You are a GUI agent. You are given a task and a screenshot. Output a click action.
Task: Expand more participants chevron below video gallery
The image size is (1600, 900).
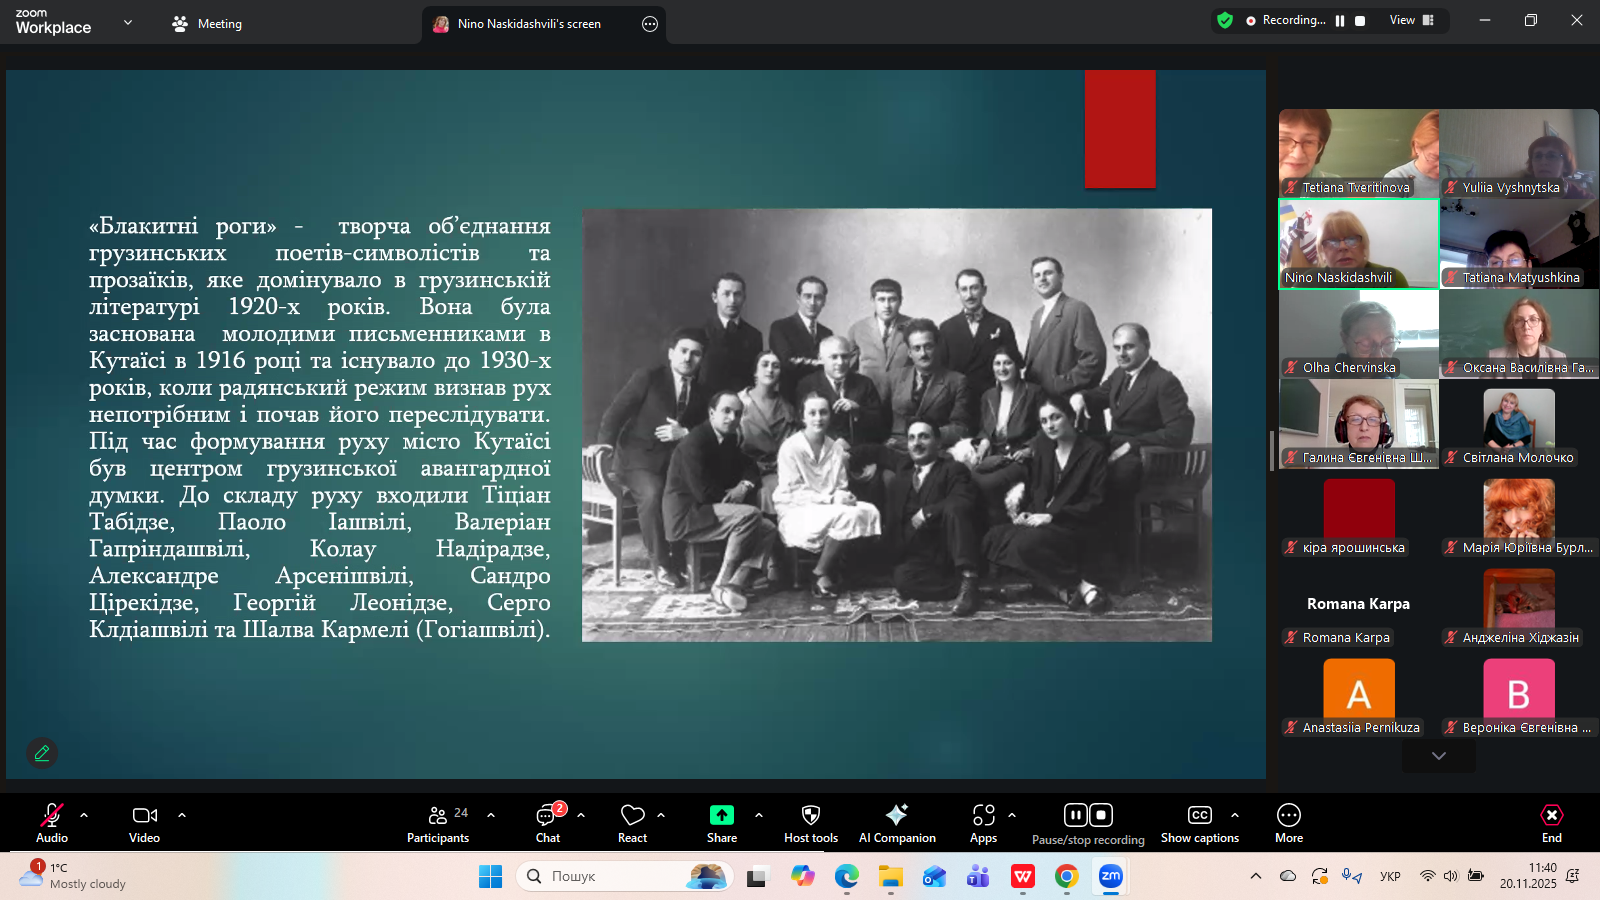click(1438, 756)
